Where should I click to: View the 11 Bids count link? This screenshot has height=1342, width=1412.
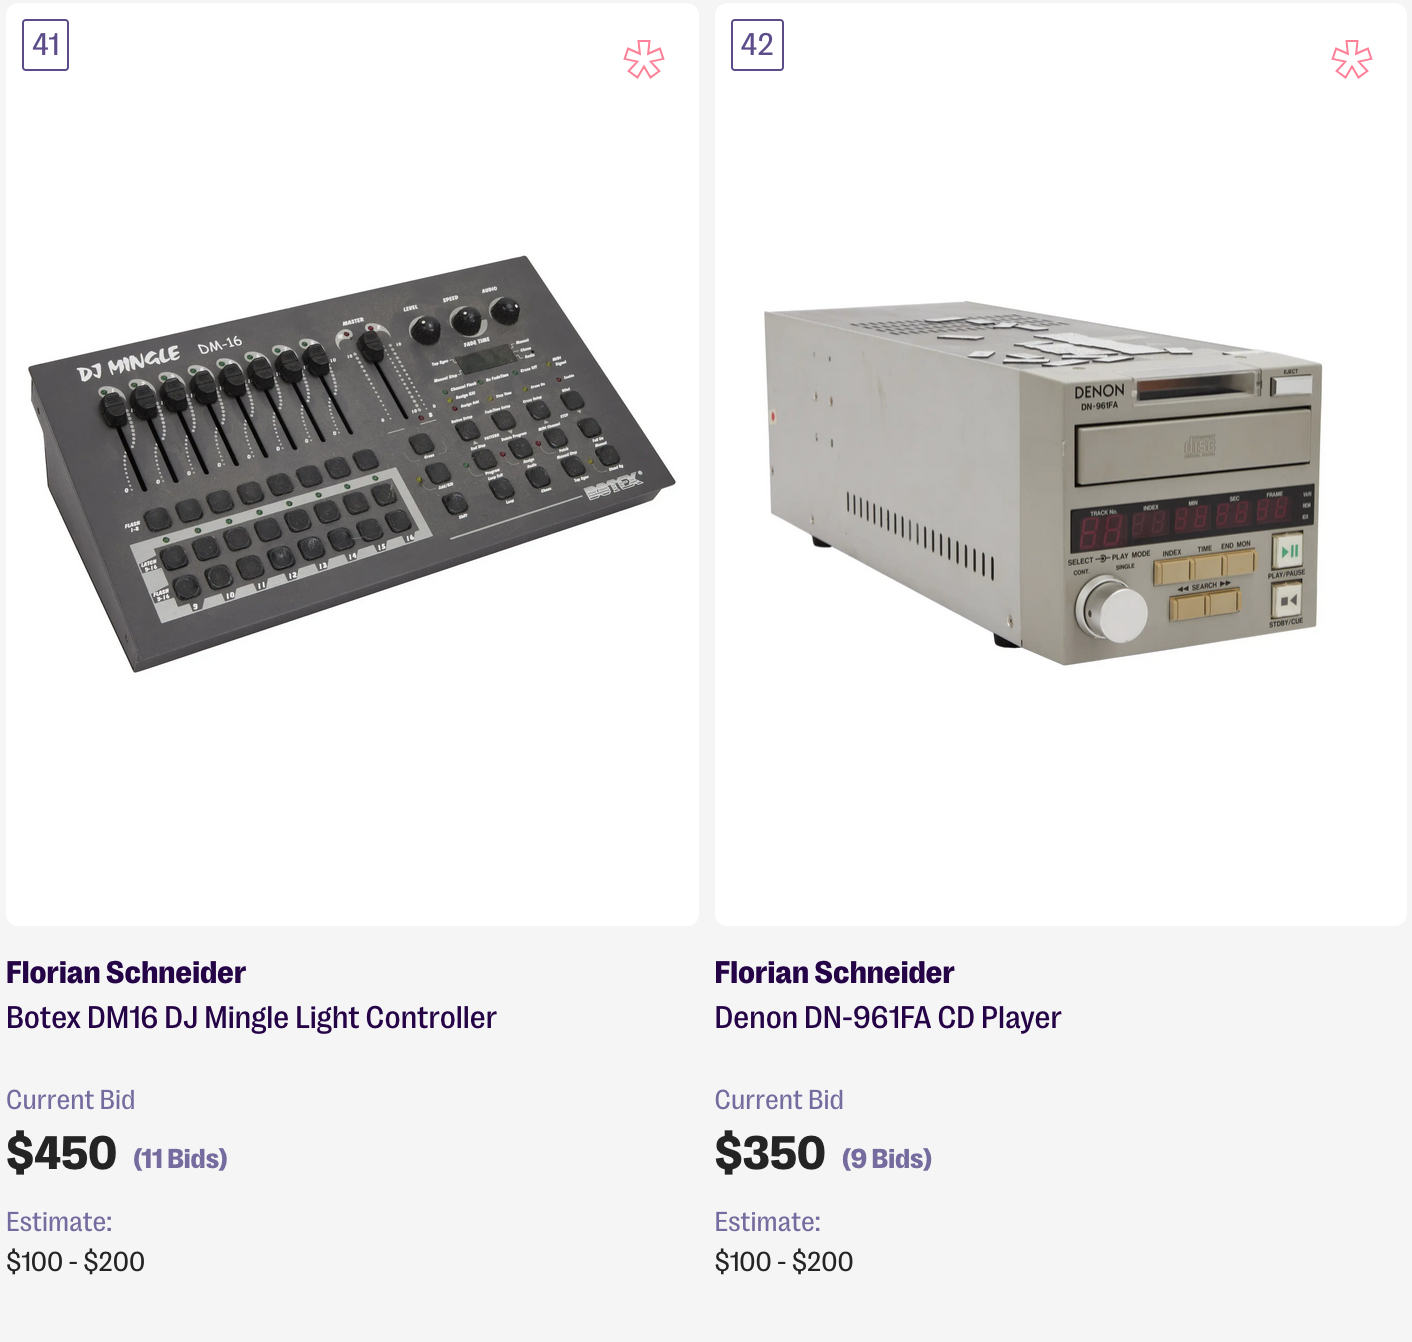[x=181, y=1159]
